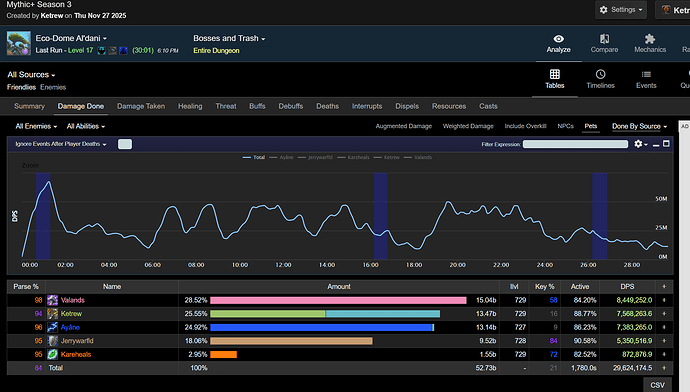Toggle NPCs option

click(565, 126)
